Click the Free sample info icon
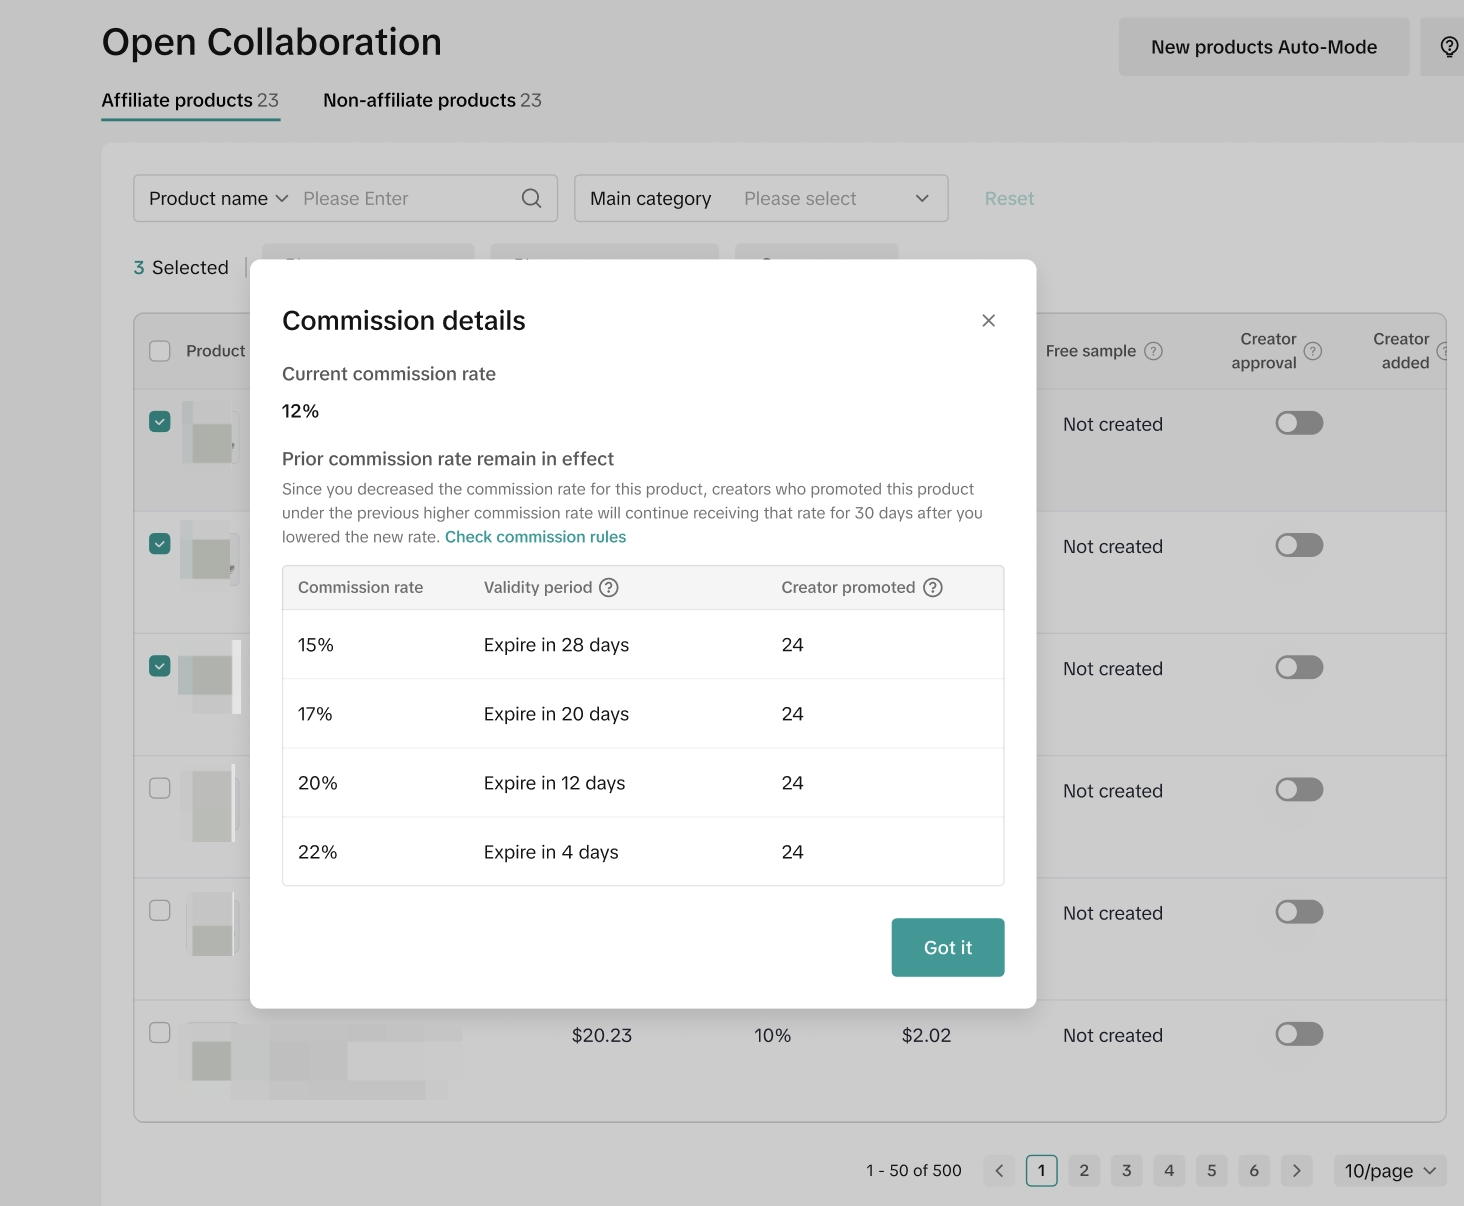Screen dimensions: 1464x1206 click(x=1153, y=351)
